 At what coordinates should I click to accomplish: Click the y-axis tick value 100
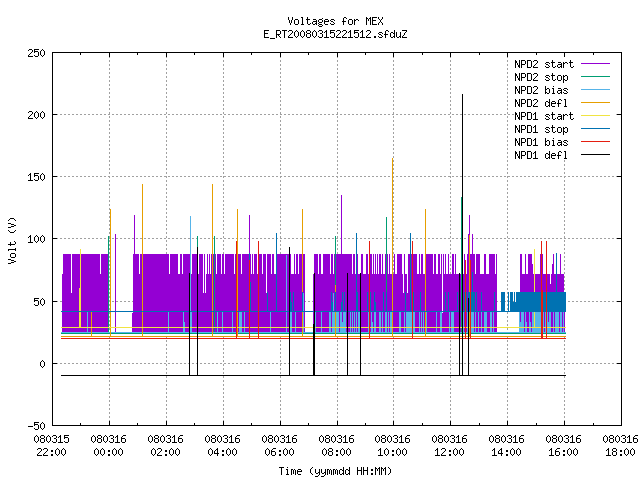36,239
